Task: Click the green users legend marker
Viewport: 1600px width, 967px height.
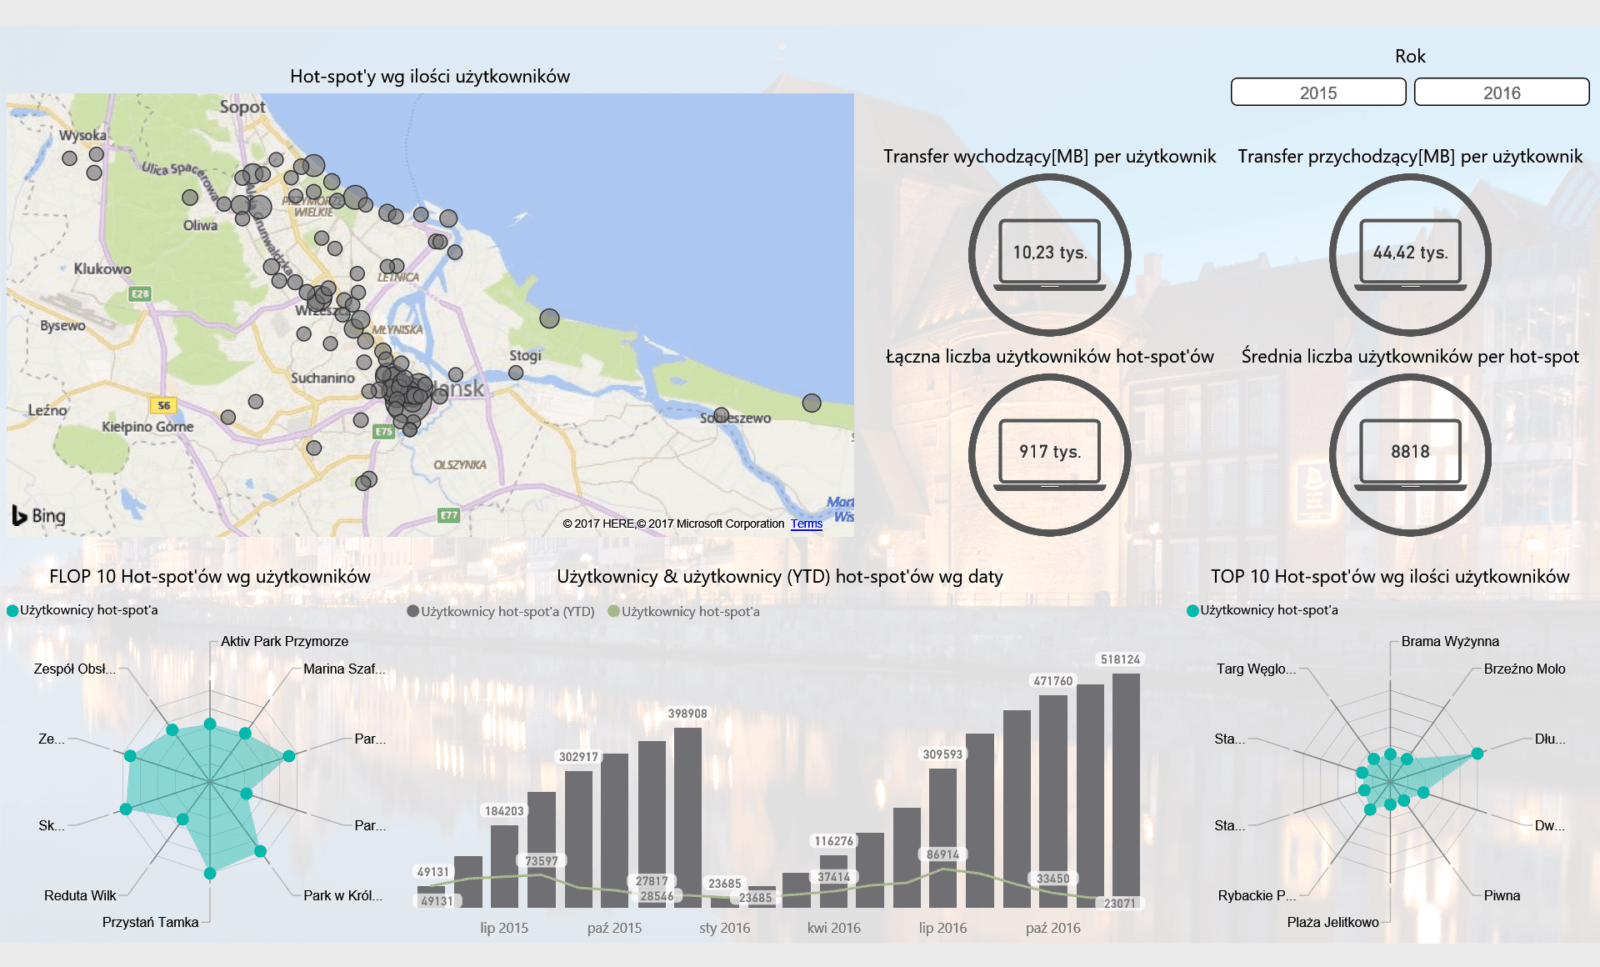Action: tap(614, 611)
